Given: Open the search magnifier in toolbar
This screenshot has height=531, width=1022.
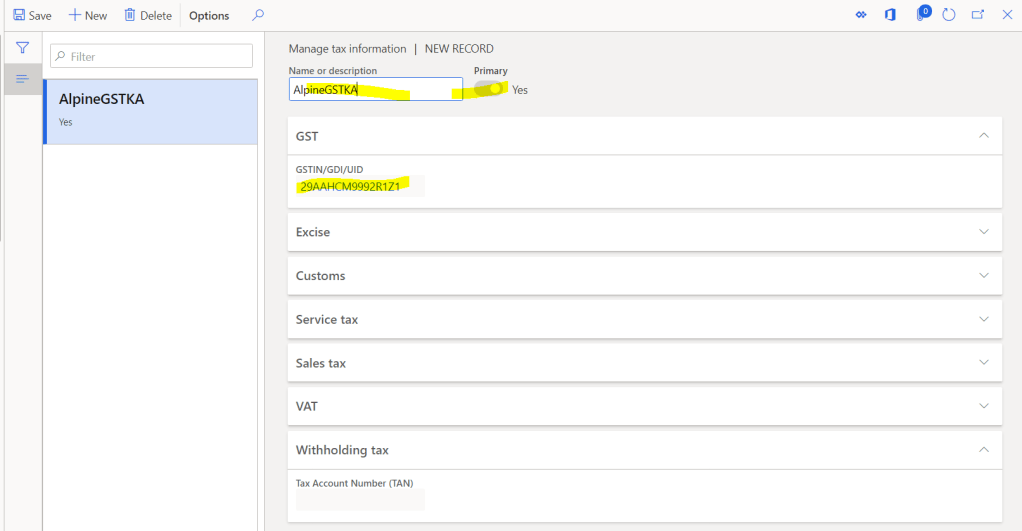Looking at the screenshot, I should 258,15.
